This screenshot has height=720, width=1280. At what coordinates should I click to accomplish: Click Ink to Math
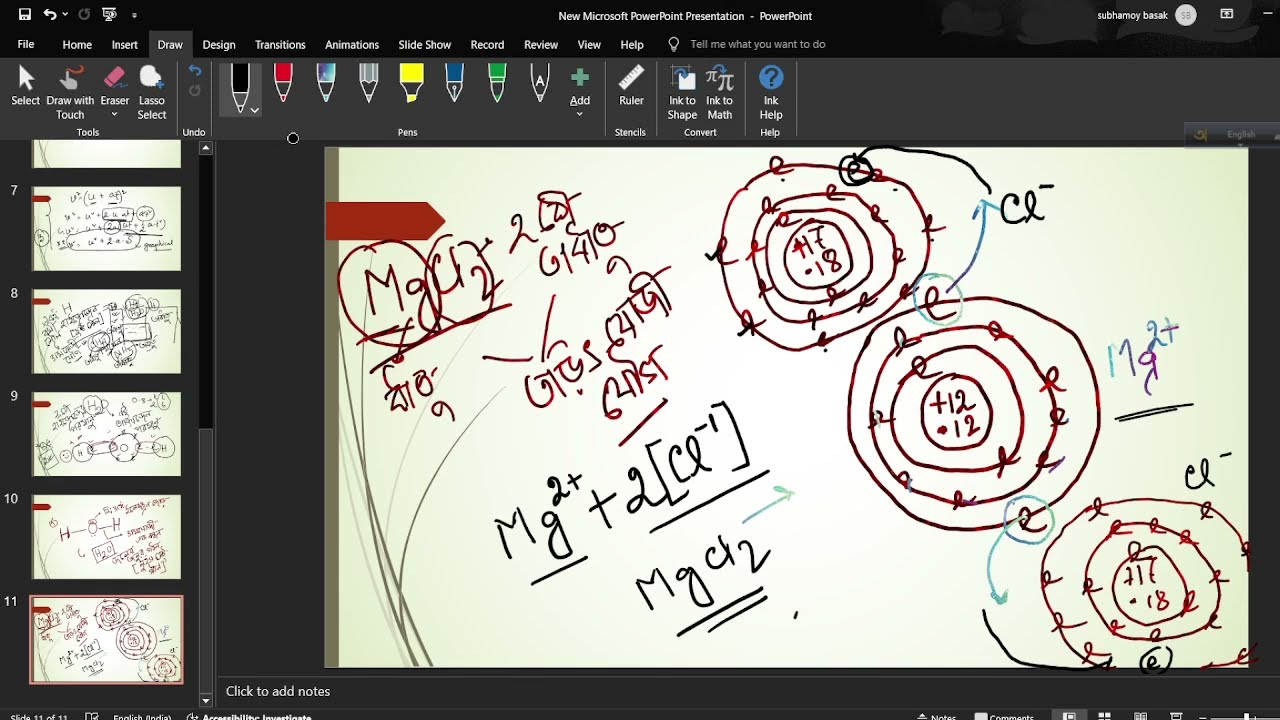[x=720, y=92]
